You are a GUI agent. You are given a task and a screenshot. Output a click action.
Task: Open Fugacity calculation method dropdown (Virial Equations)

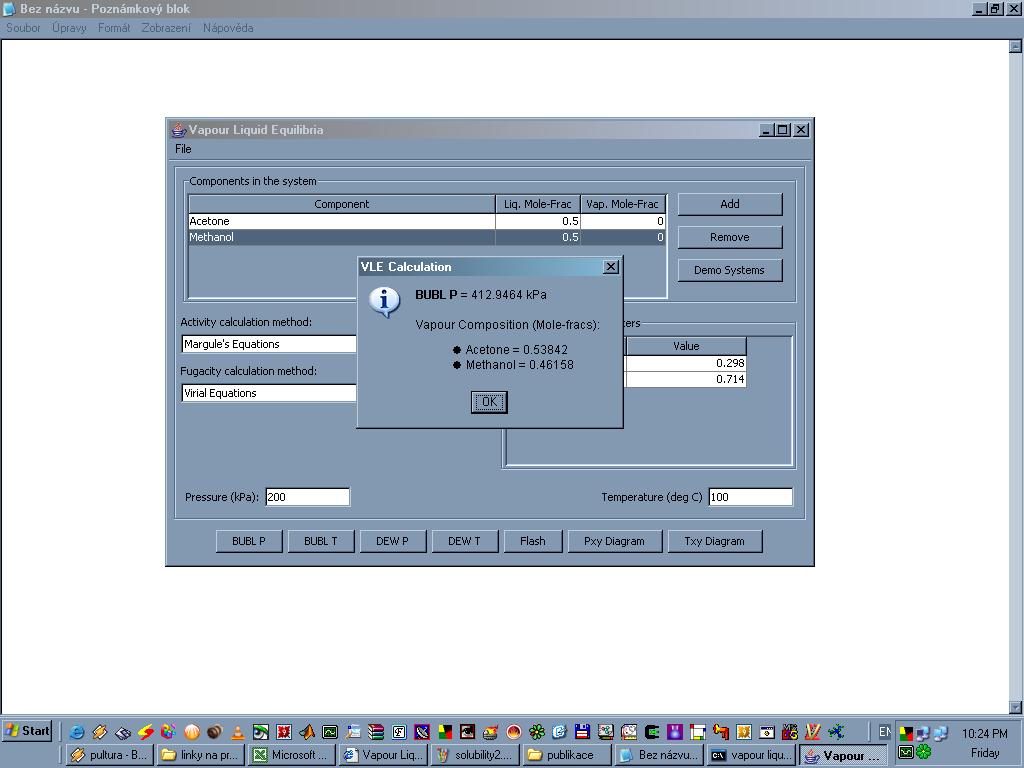[269, 393]
